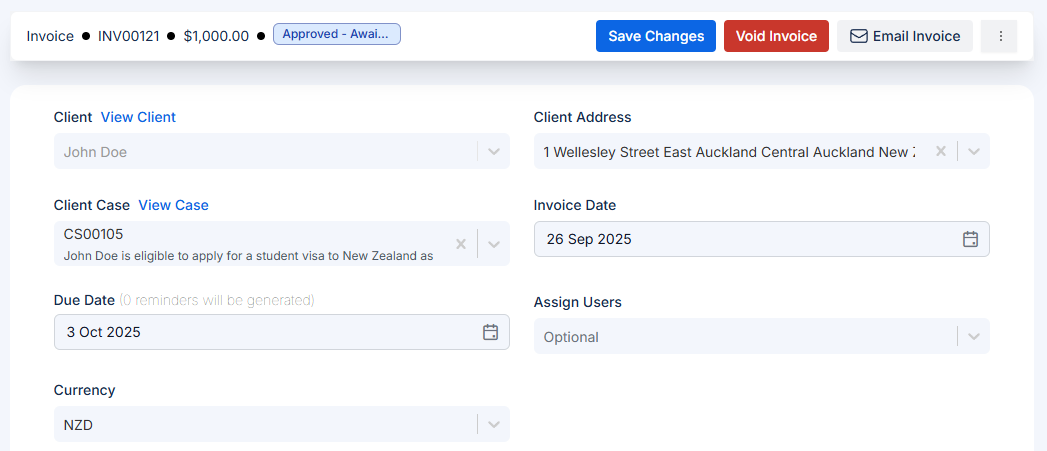Focus the Invoice Date field 26 Sep 2025
This screenshot has height=451, width=1047.
pyautogui.click(x=762, y=239)
